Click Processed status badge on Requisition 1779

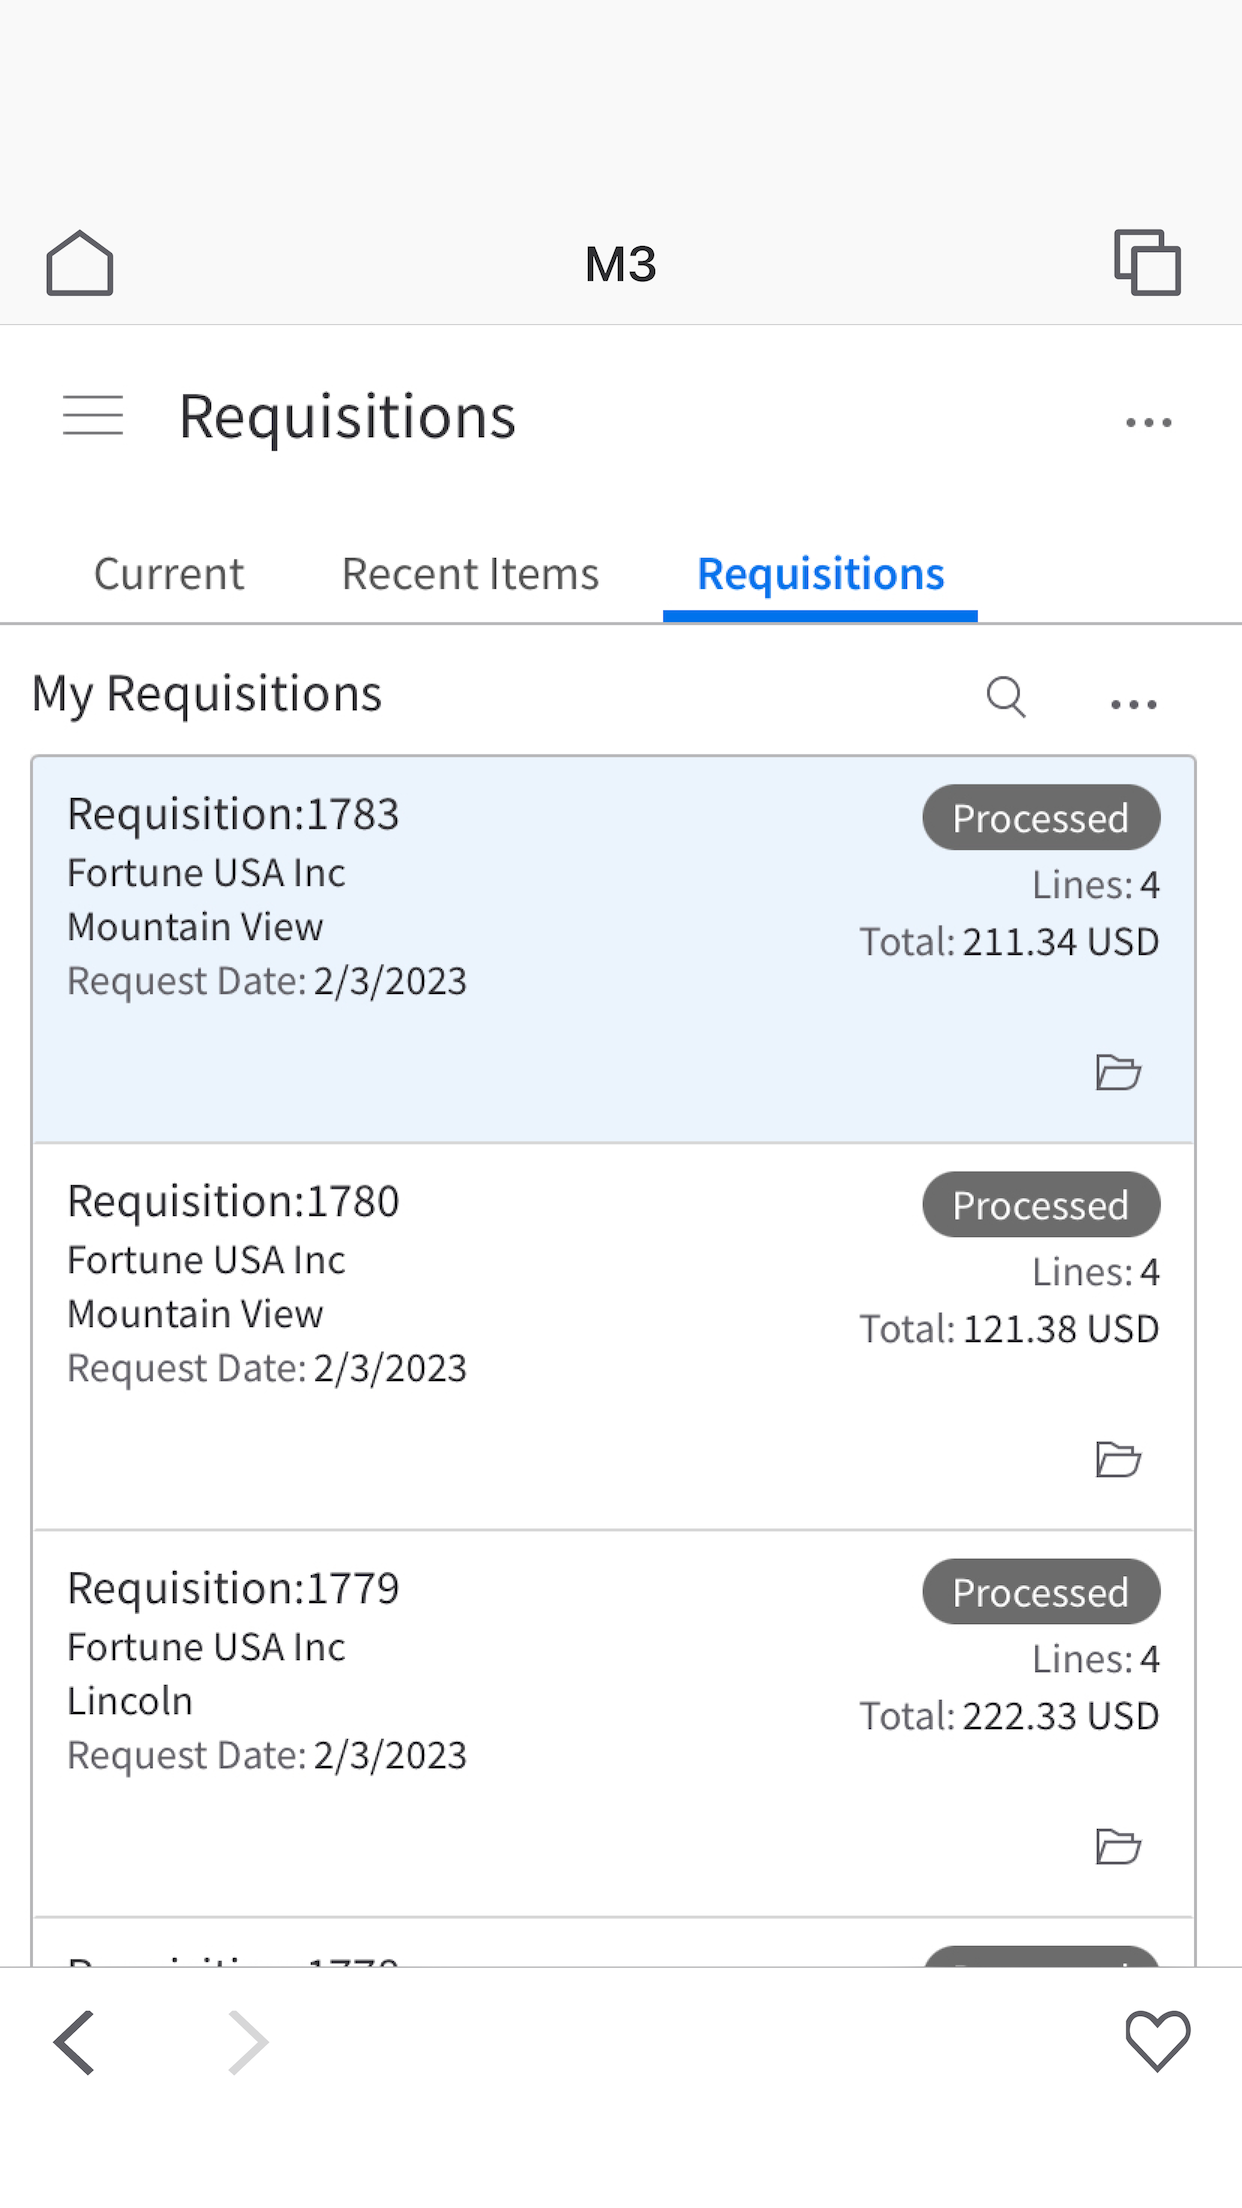(x=1040, y=1592)
